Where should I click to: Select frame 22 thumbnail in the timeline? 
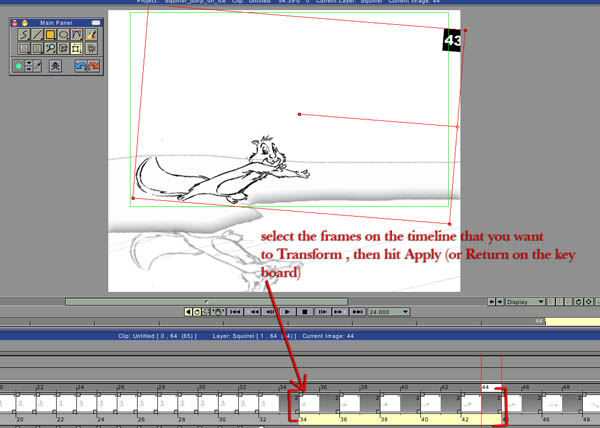pos(67,404)
